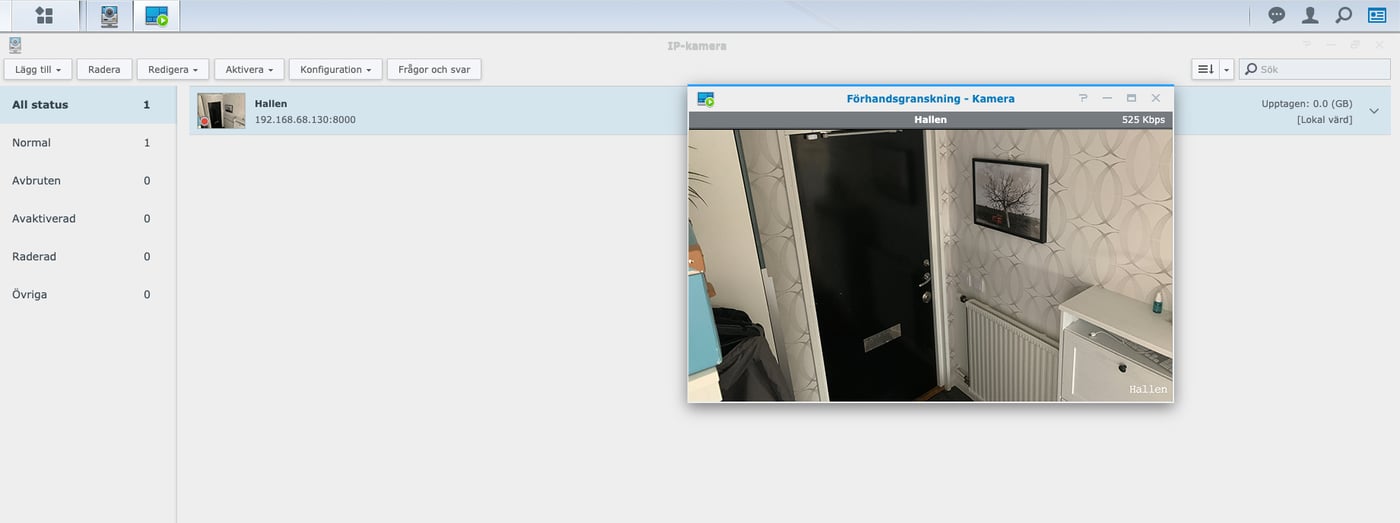Click the 525 Kbps bitrate label

[1143, 119]
